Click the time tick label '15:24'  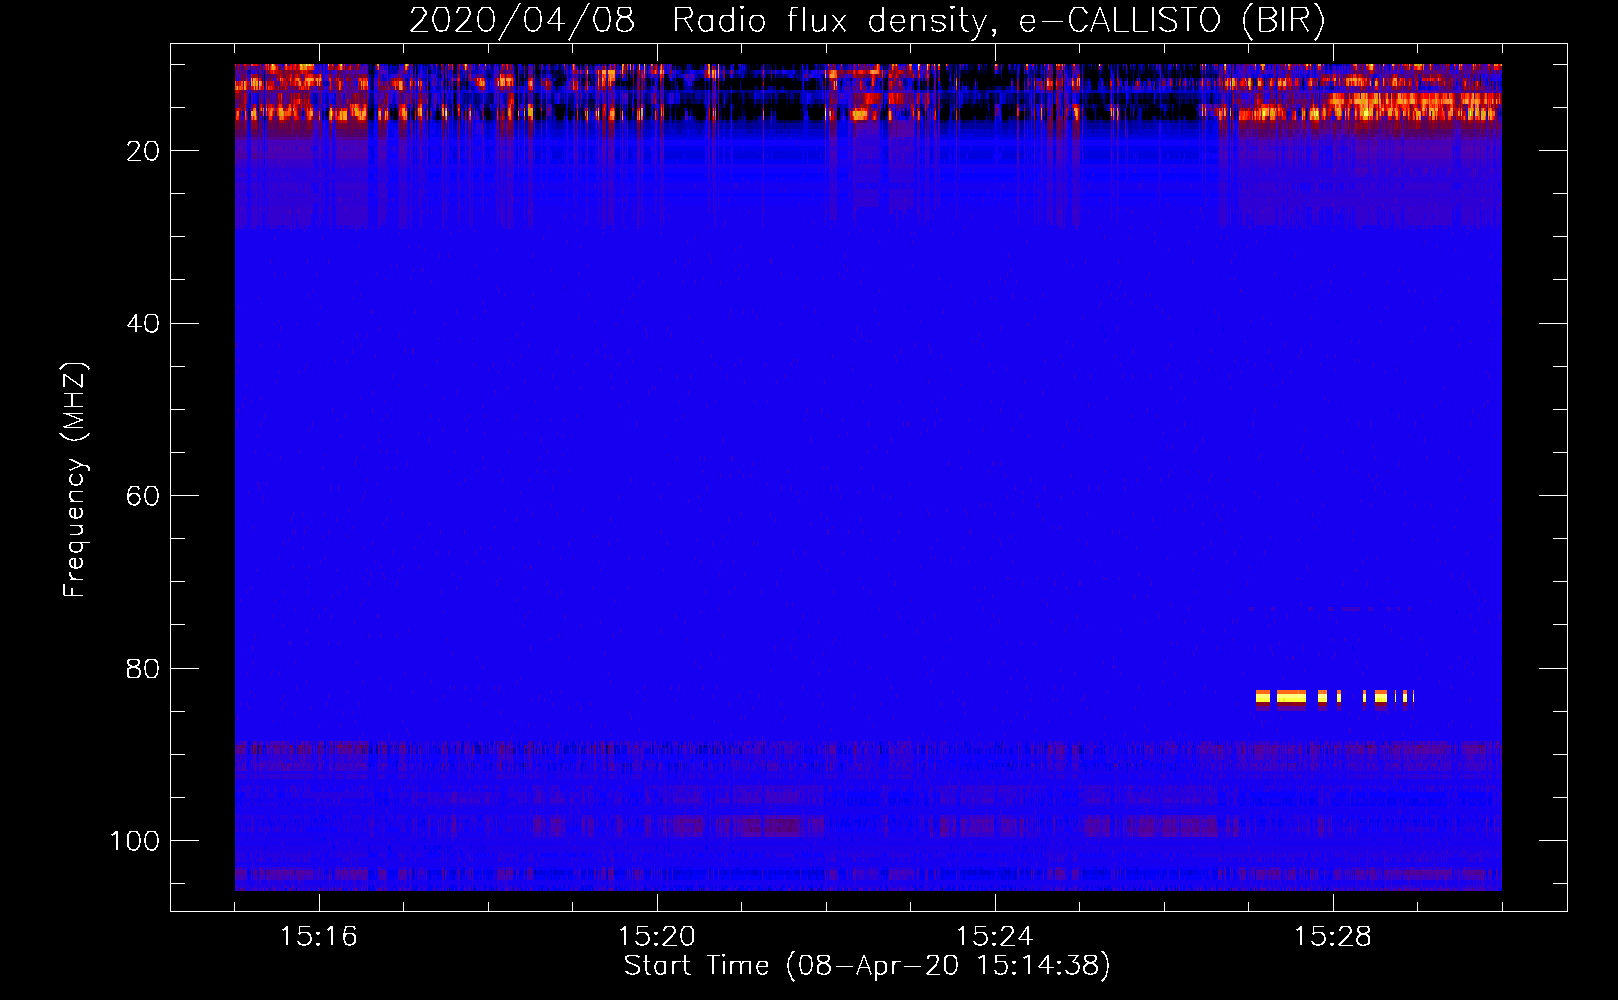[995, 937]
